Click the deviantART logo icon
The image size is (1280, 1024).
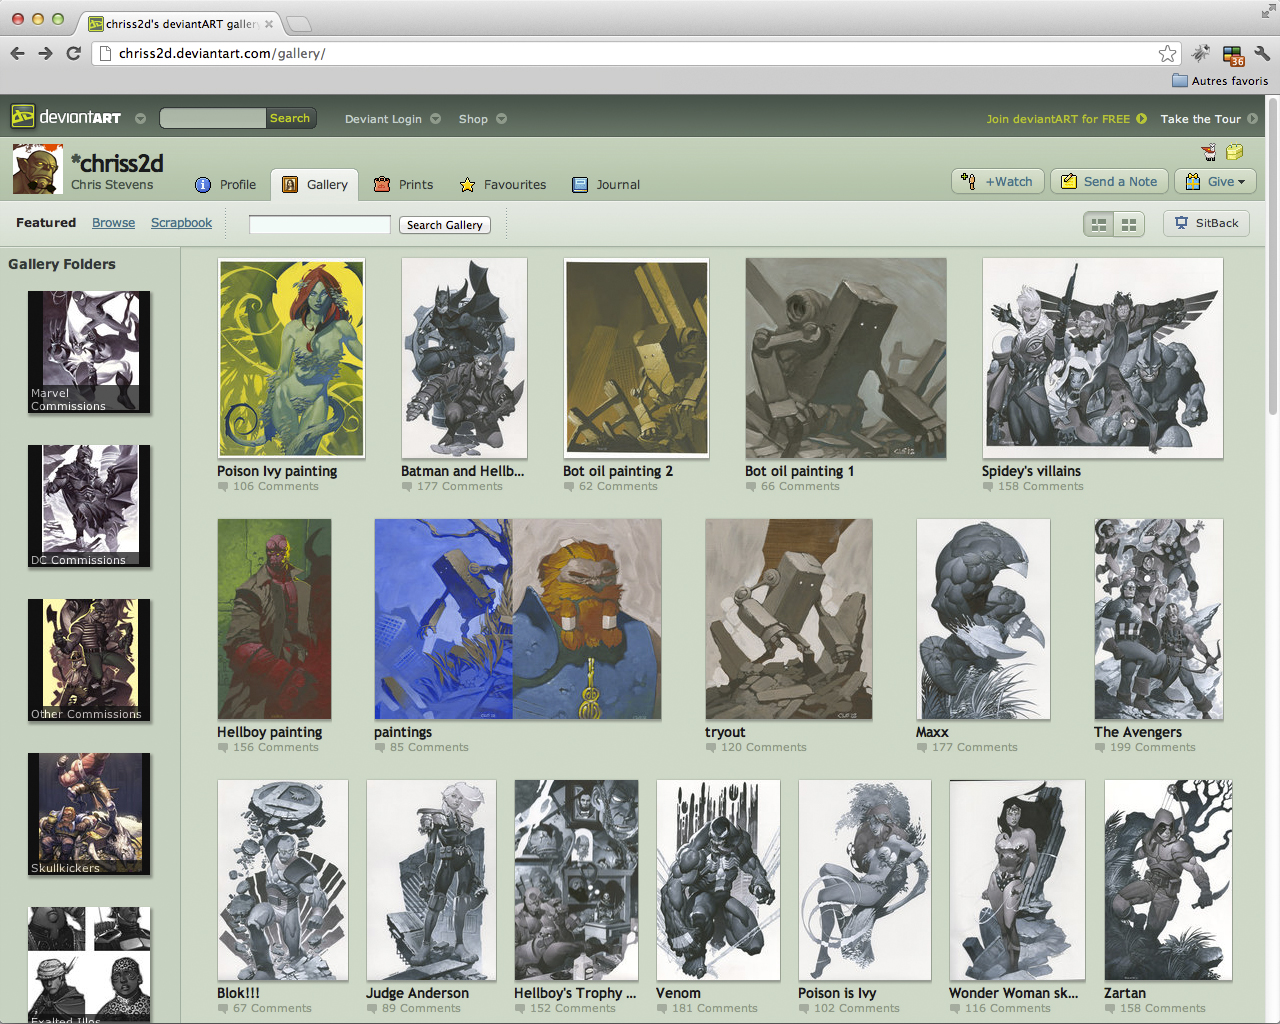[22, 117]
